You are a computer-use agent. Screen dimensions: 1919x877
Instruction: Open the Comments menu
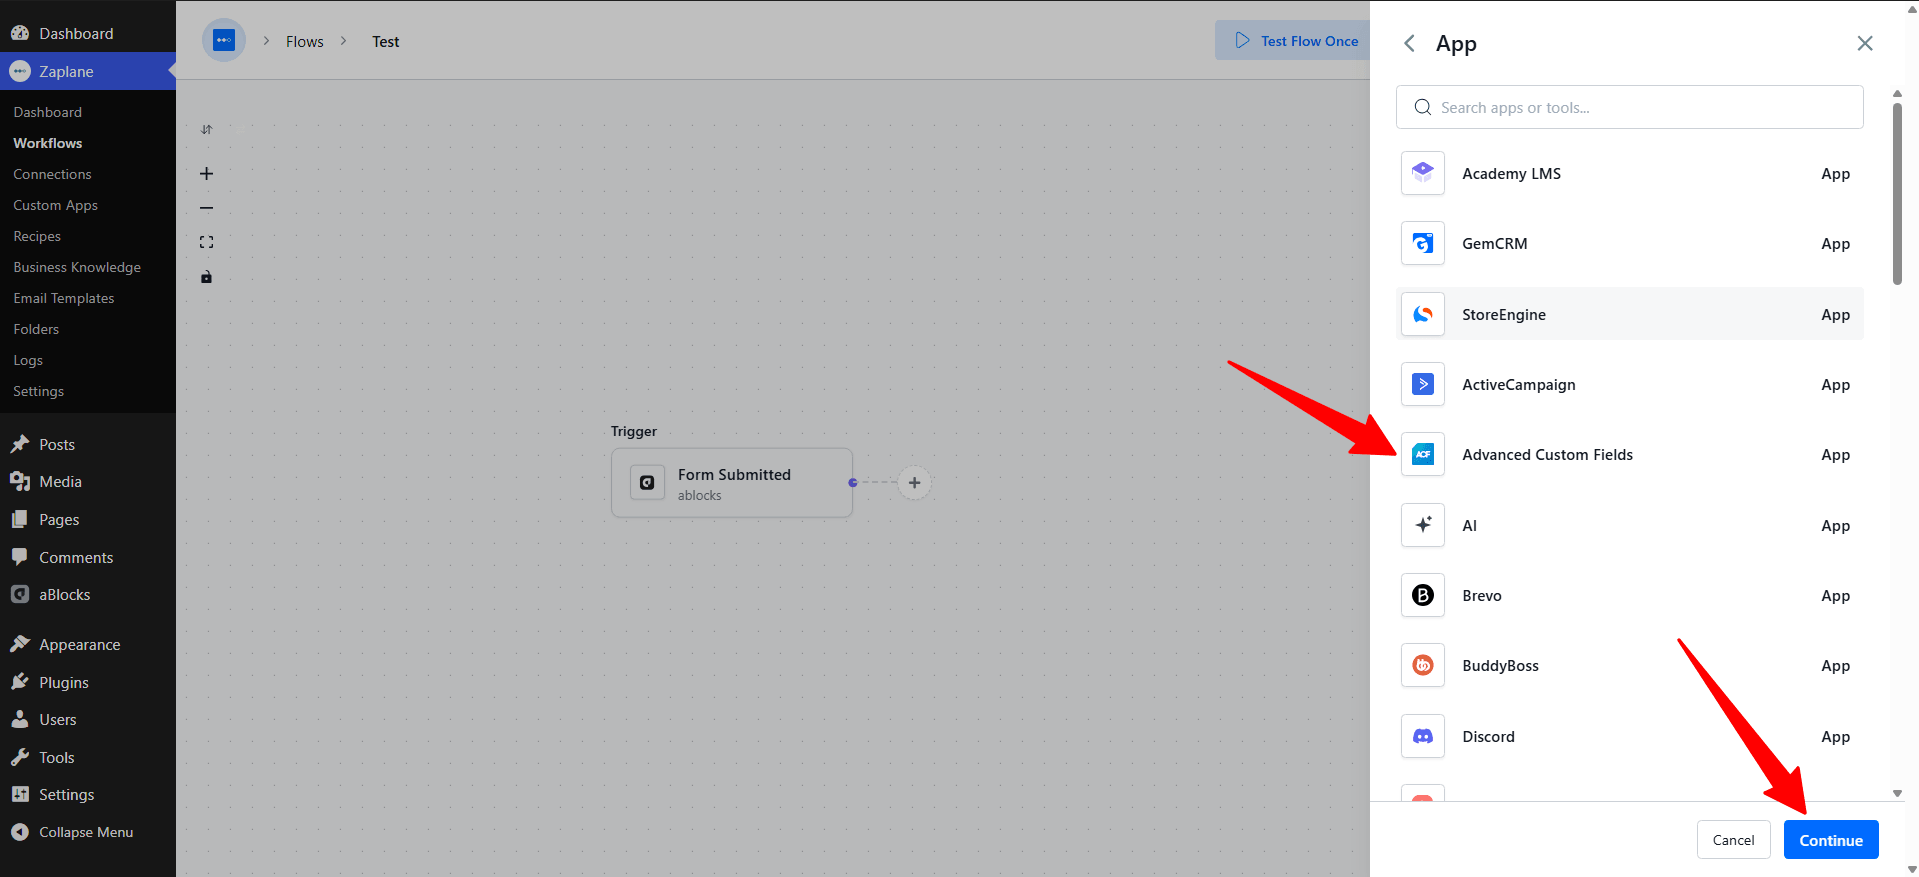[88, 557]
